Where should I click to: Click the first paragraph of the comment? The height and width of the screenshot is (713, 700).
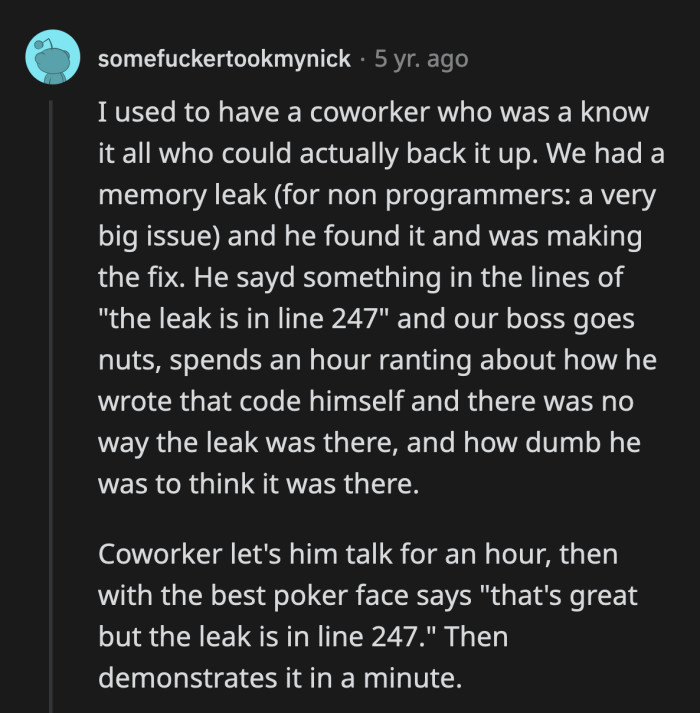(380, 298)
